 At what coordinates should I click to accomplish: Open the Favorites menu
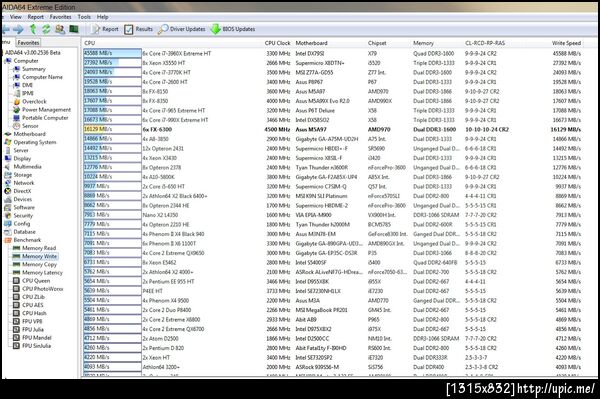point(60,17)
